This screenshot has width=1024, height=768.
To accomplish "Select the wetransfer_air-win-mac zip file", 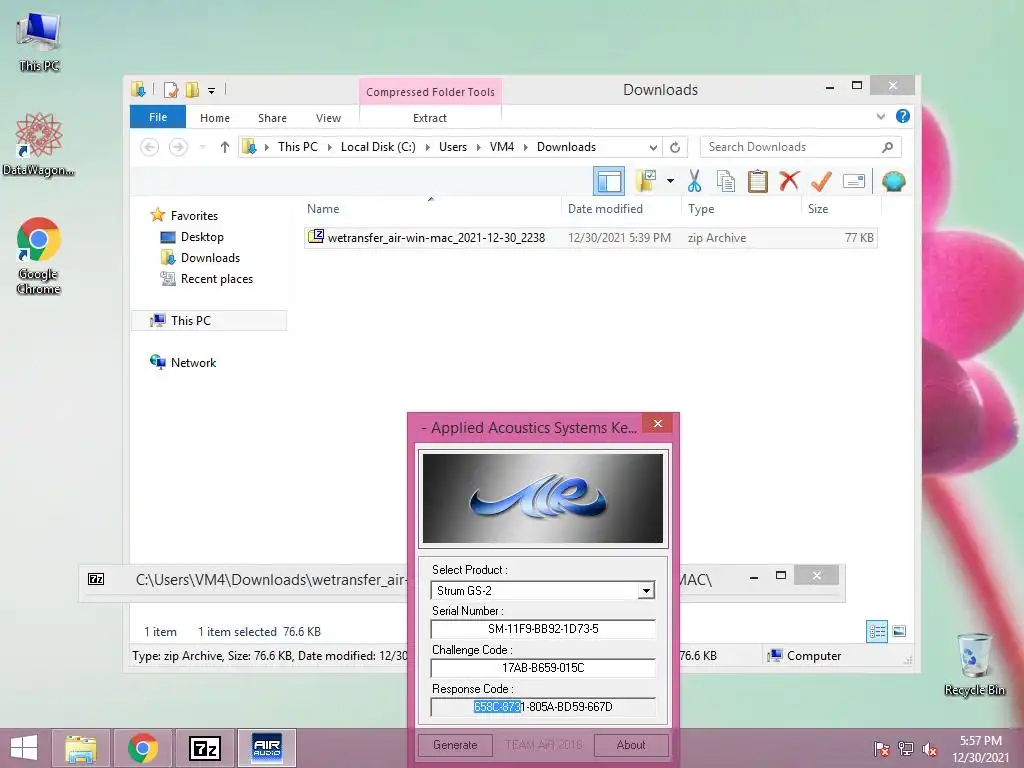I will pyautogui.click(x=590, y=238).
